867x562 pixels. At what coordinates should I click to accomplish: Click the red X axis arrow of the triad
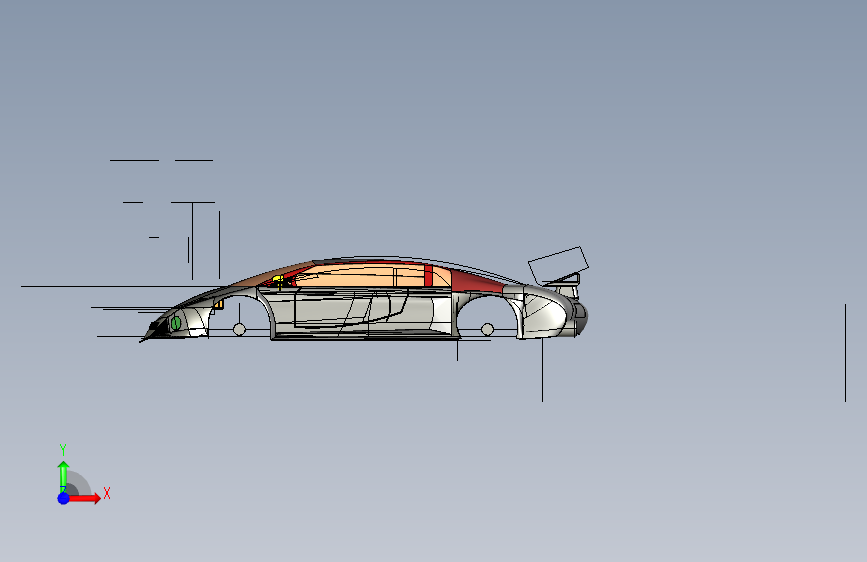(84, 498)
